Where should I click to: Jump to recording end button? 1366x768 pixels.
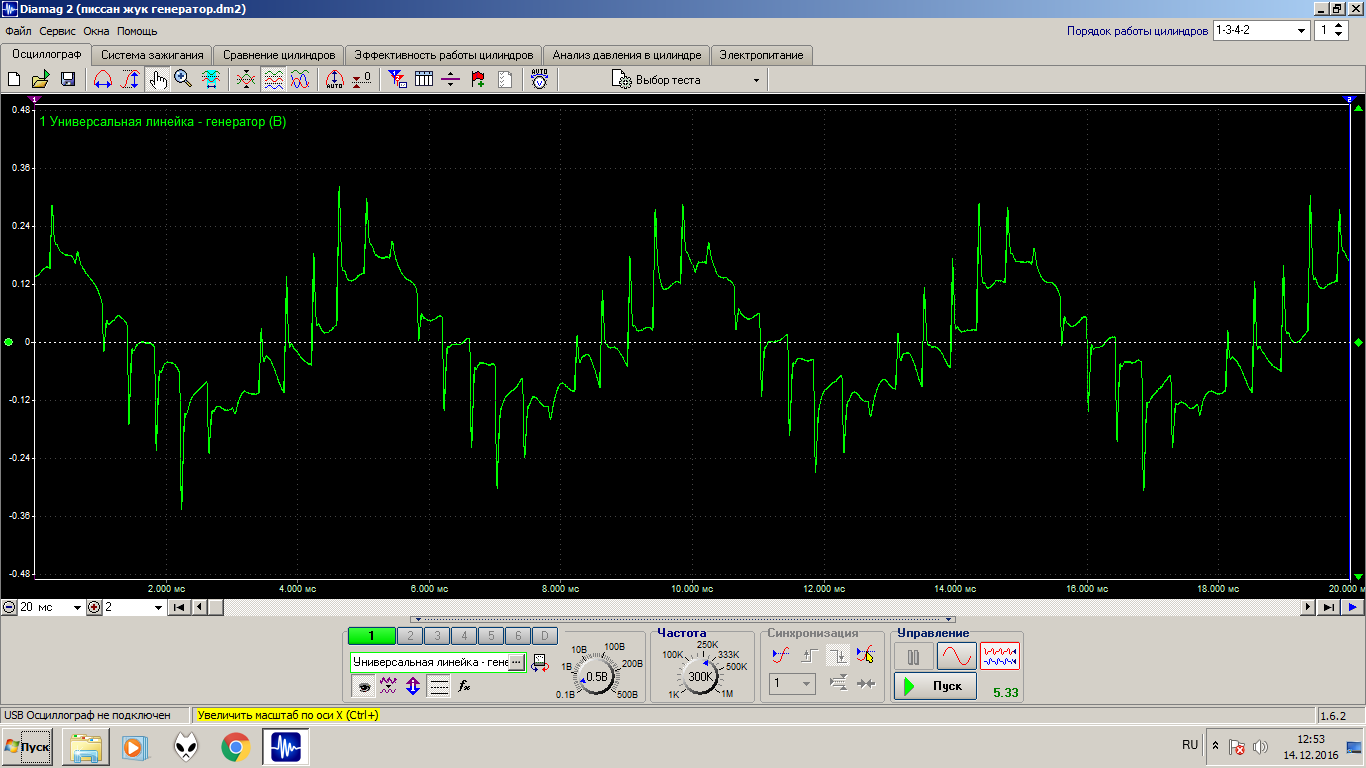point(1329,607)
